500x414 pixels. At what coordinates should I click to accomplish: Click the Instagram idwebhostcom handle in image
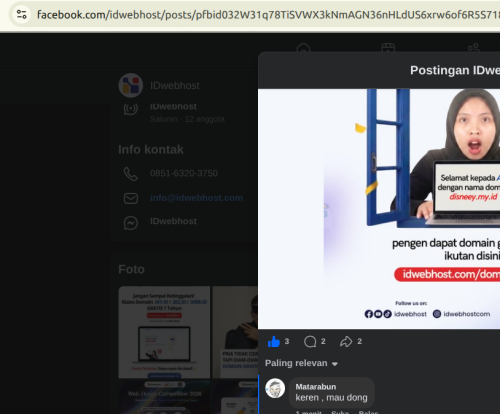coord(466,314)
